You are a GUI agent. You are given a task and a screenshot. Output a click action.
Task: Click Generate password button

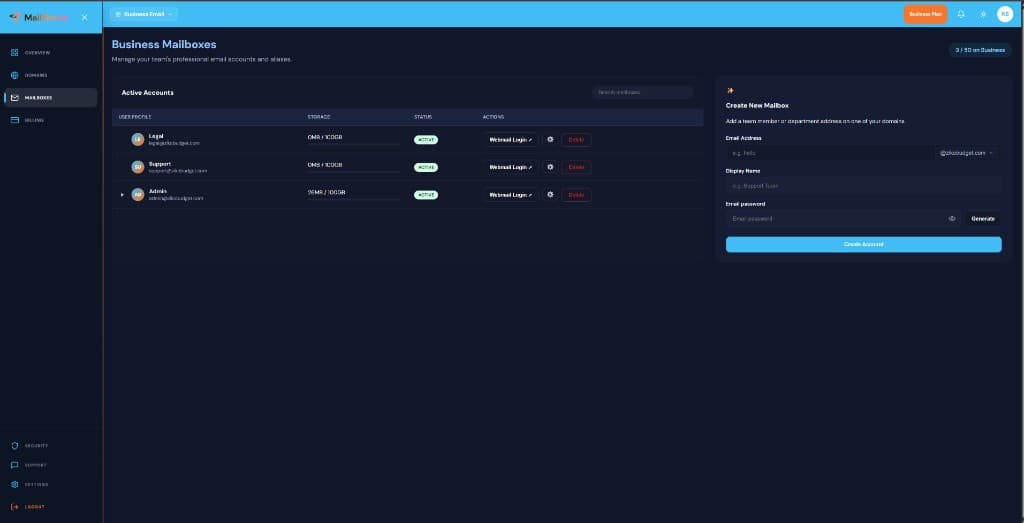coord(983,219)
